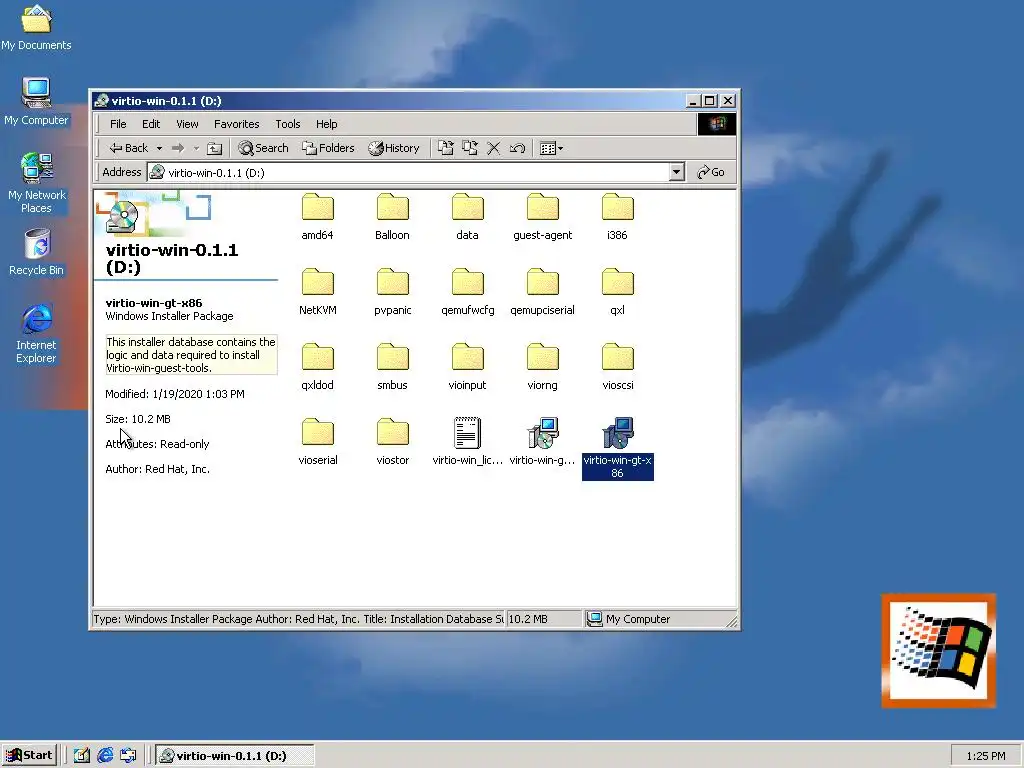
Task: Select the smbus folder
Action: [392, 367]
